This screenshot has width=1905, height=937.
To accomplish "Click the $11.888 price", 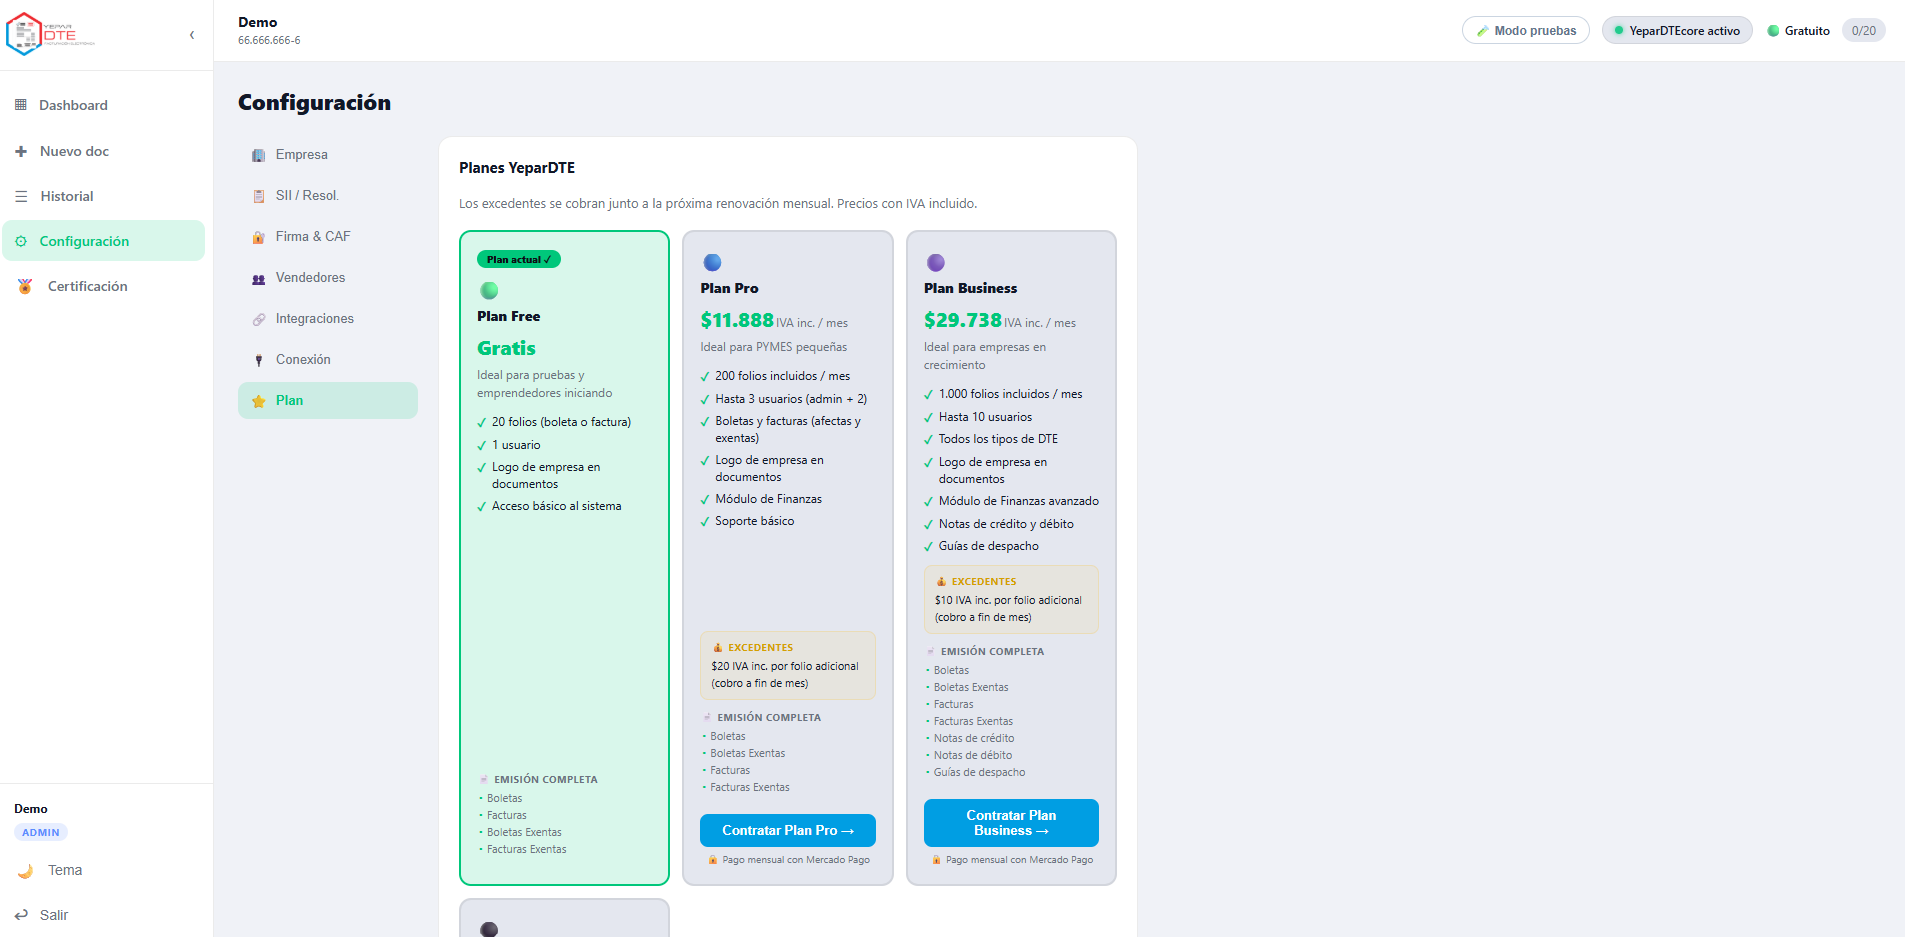I will tap(737, 320).
